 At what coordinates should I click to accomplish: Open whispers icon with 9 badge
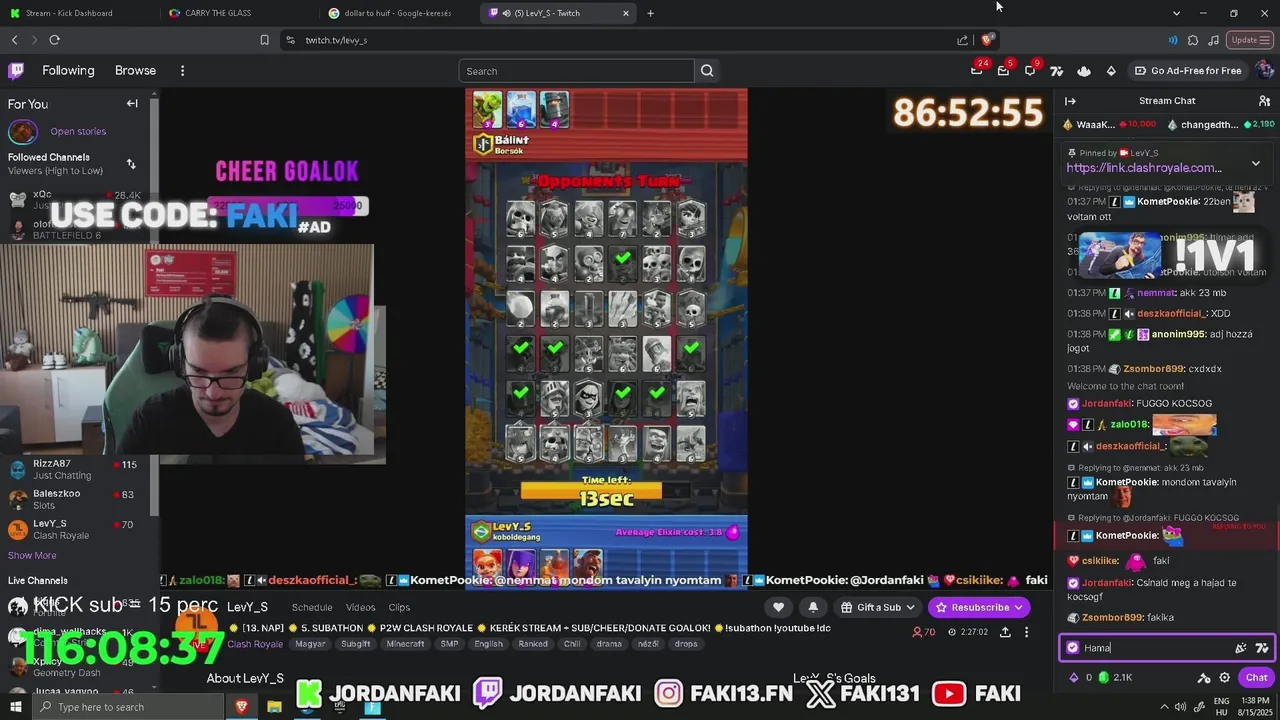(1030, 70)
